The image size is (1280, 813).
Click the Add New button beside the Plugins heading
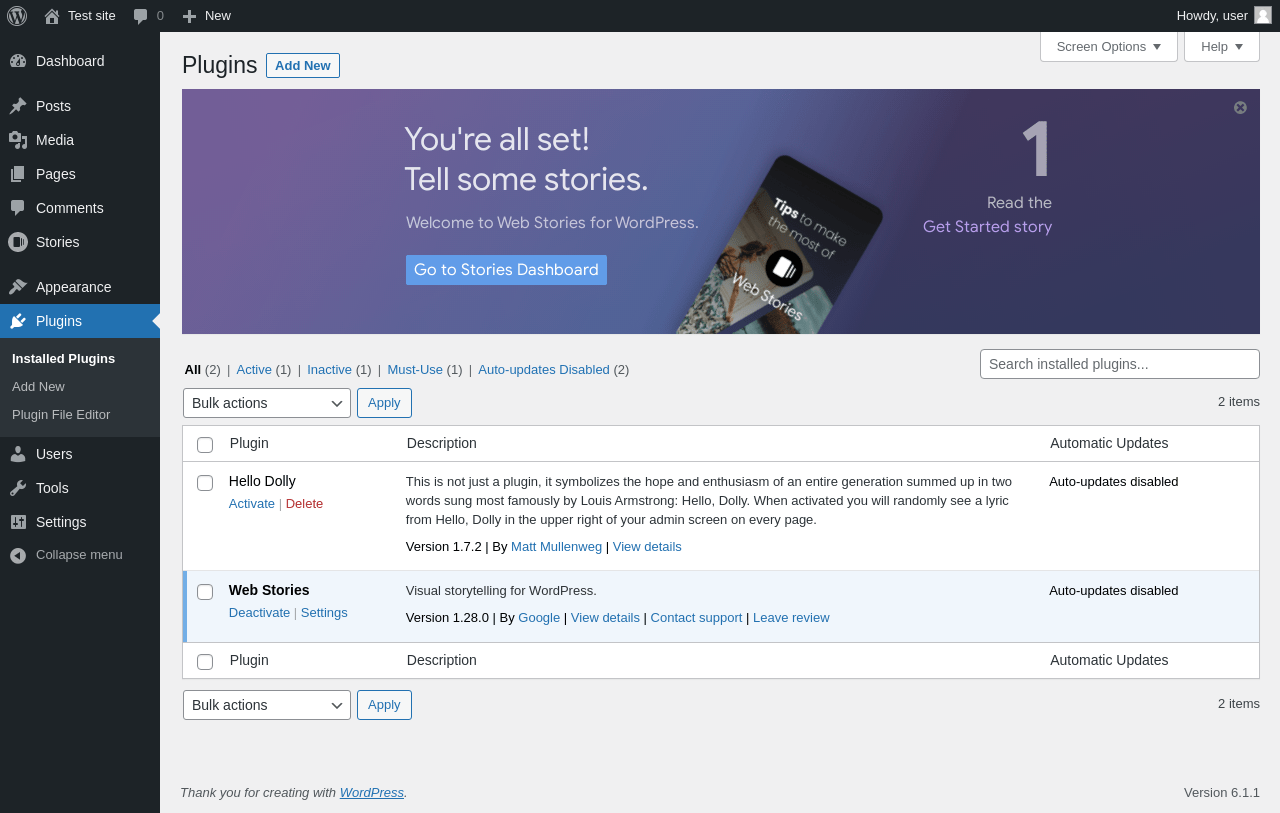click(x=303, y=65)
